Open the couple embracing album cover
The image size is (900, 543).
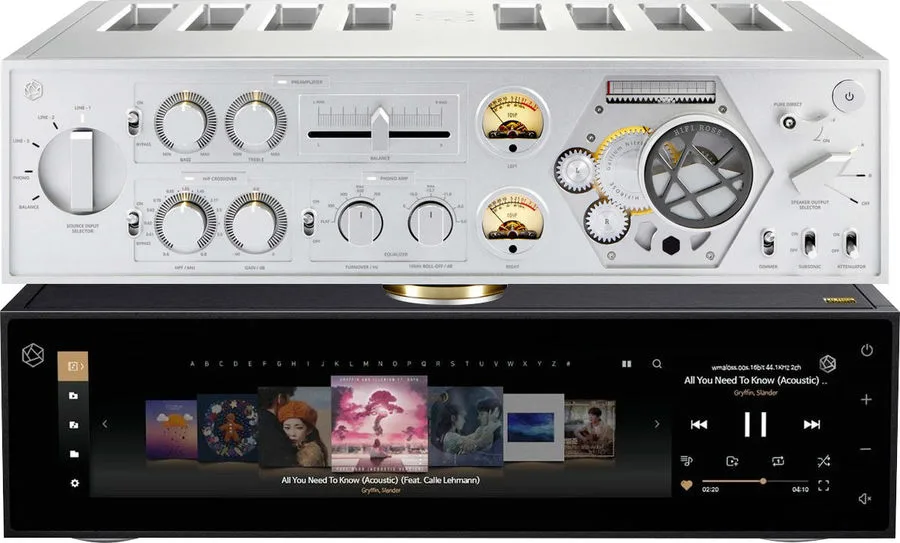465,426
